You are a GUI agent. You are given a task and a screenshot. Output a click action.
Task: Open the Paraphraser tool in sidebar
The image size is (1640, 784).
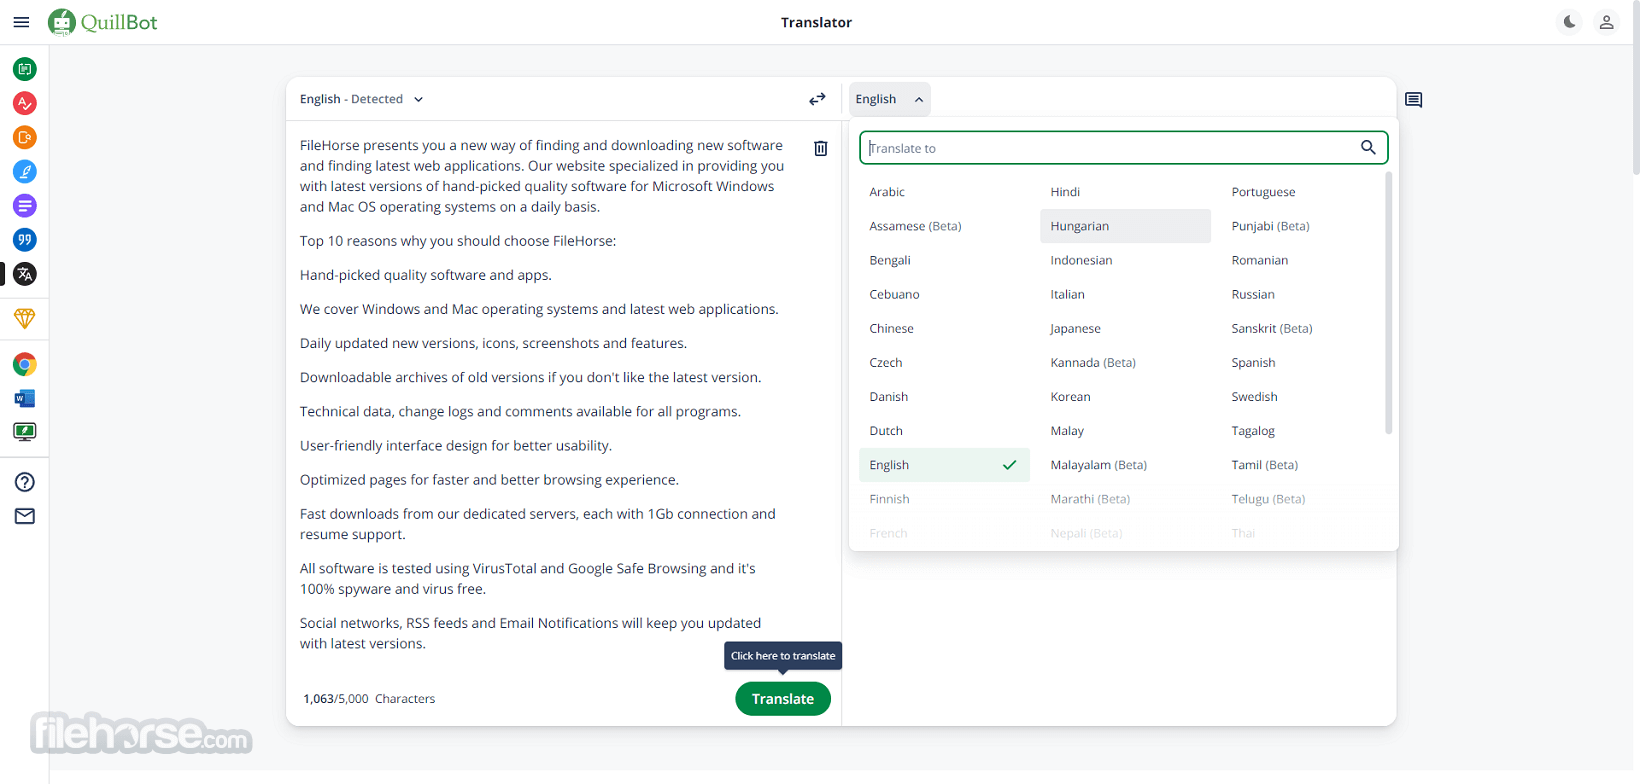[25, 69]
